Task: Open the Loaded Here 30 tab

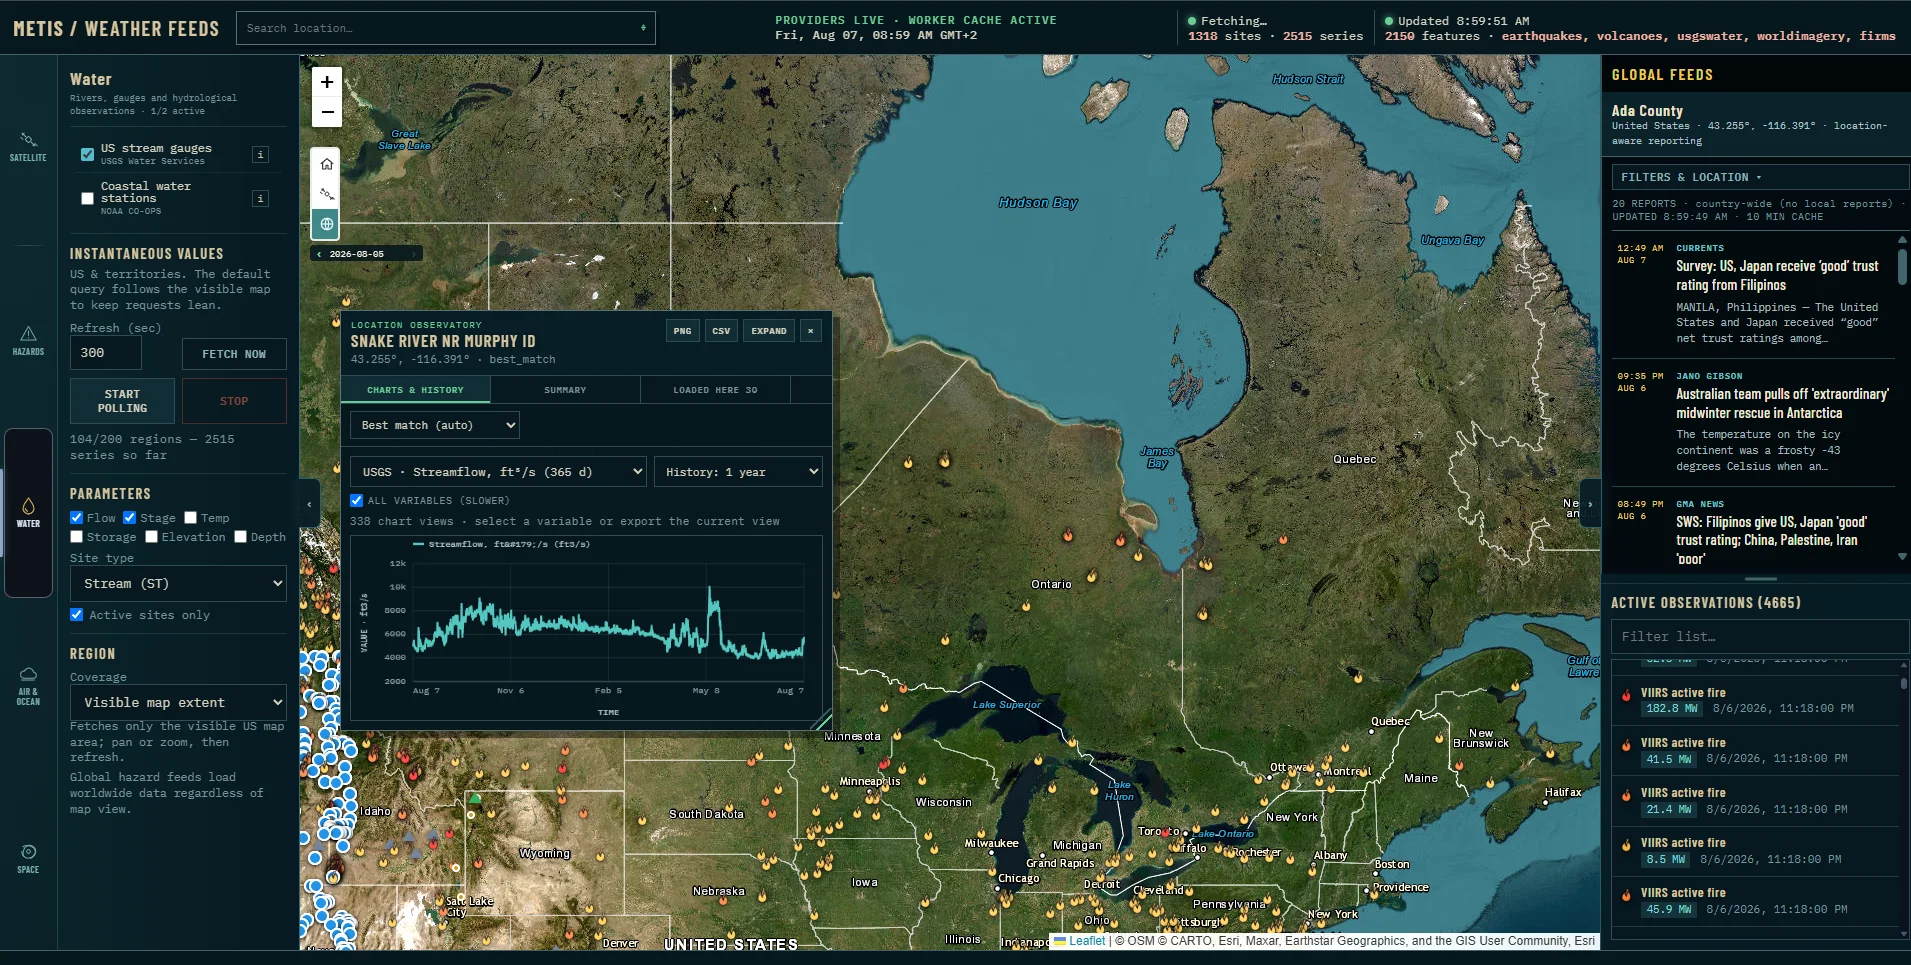Action: [715, 390]
